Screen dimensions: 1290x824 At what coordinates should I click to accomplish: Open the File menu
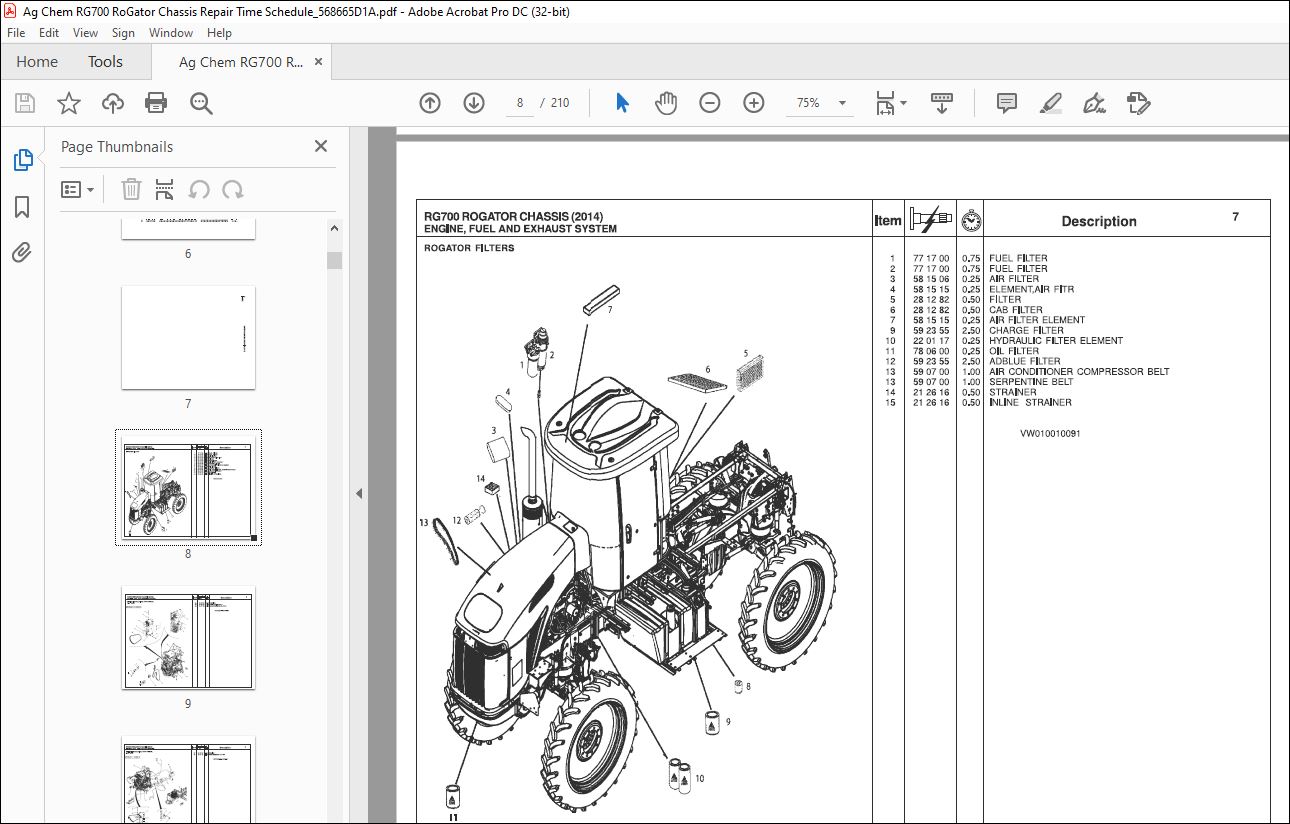[x=16, y=33]
